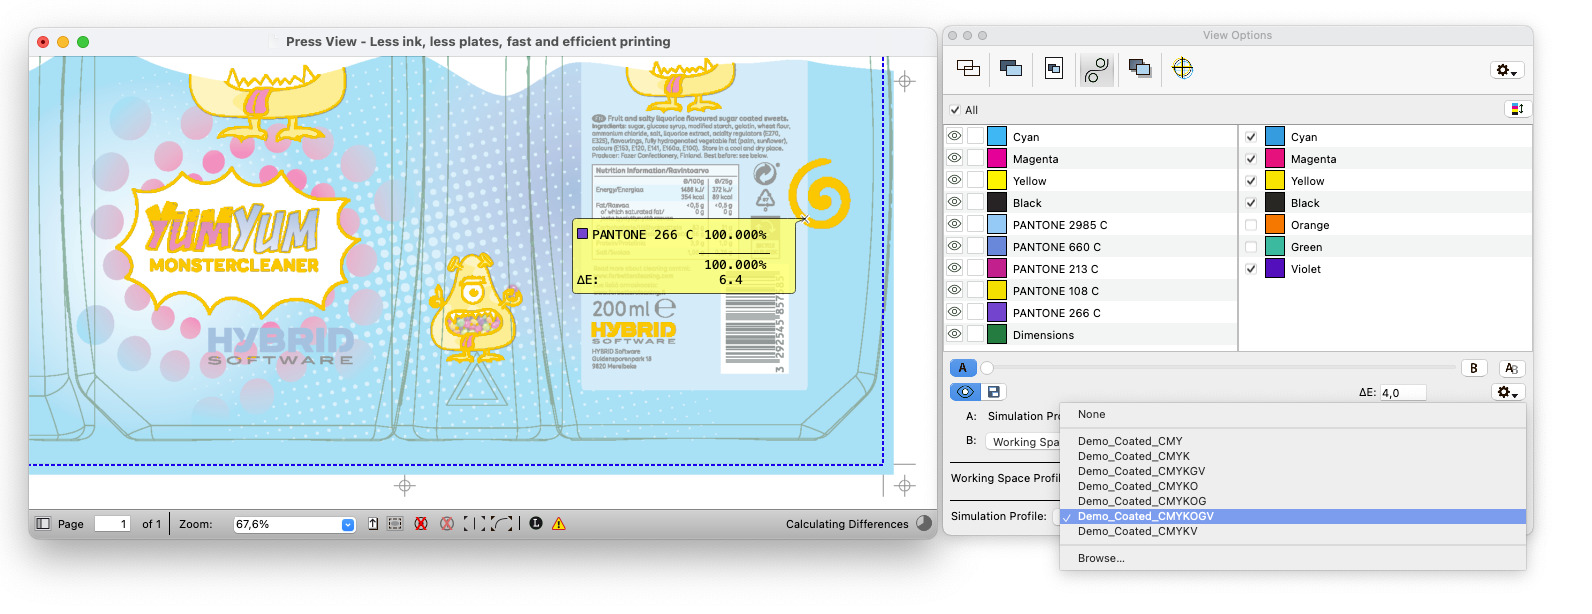Click the page-with-nested-squares view icon

[1054, 68]
